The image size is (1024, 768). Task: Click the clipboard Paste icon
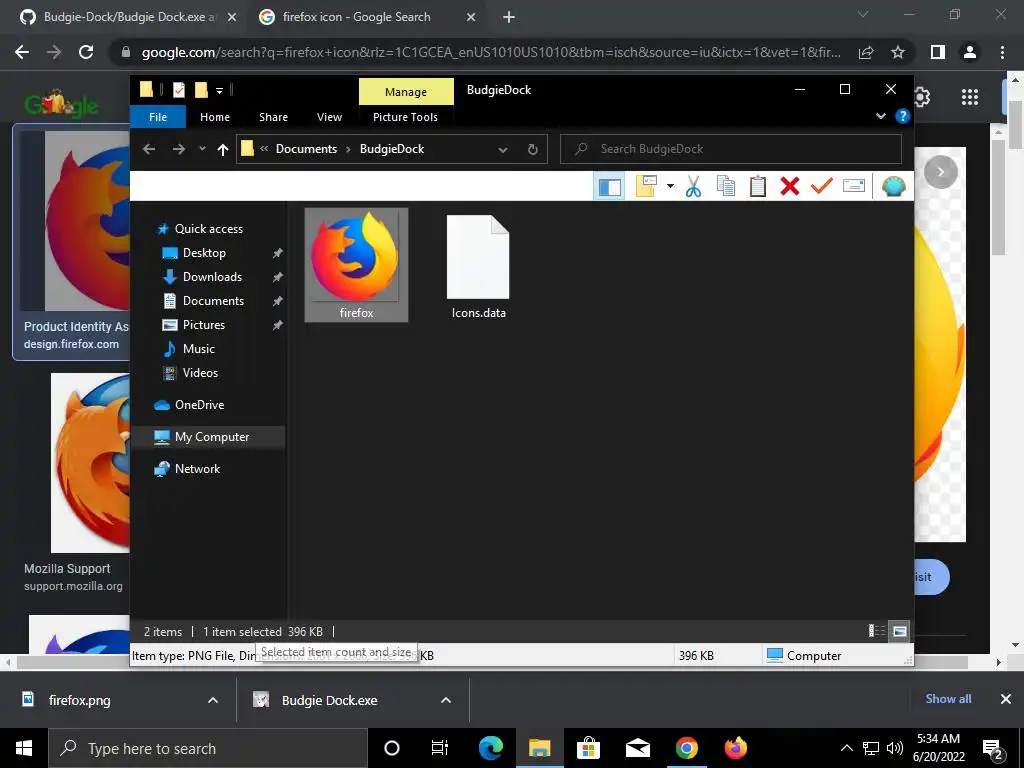tap(758, 186)
